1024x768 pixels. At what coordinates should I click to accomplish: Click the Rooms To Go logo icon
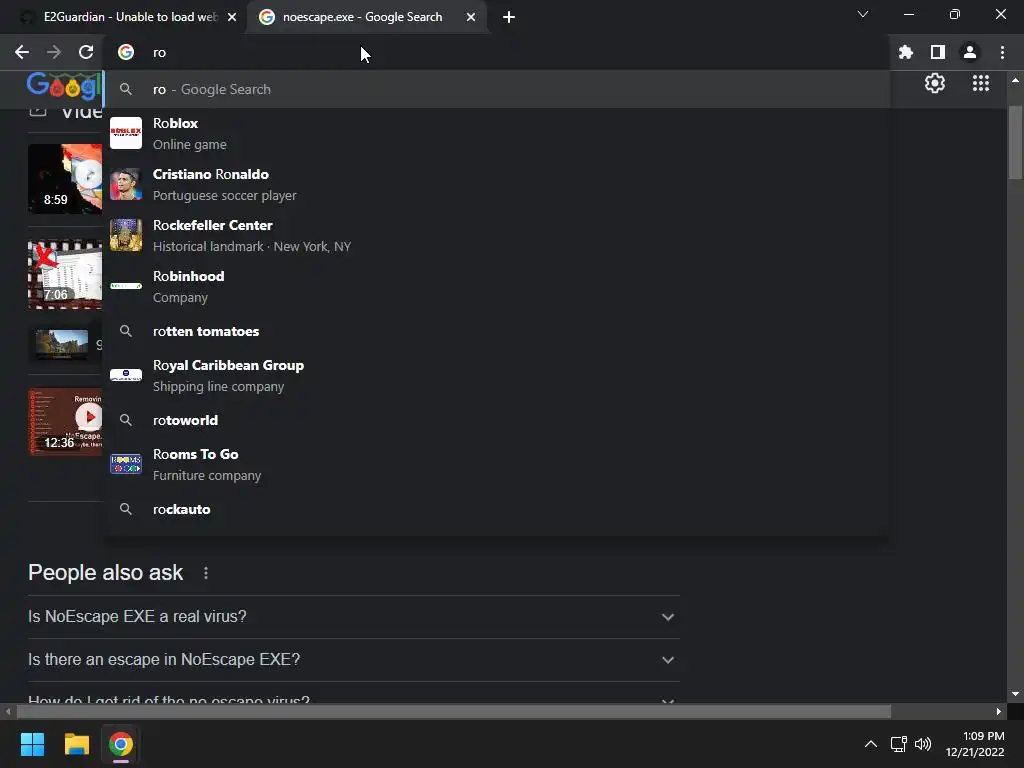pyautogui.click(x=126, y=464)
